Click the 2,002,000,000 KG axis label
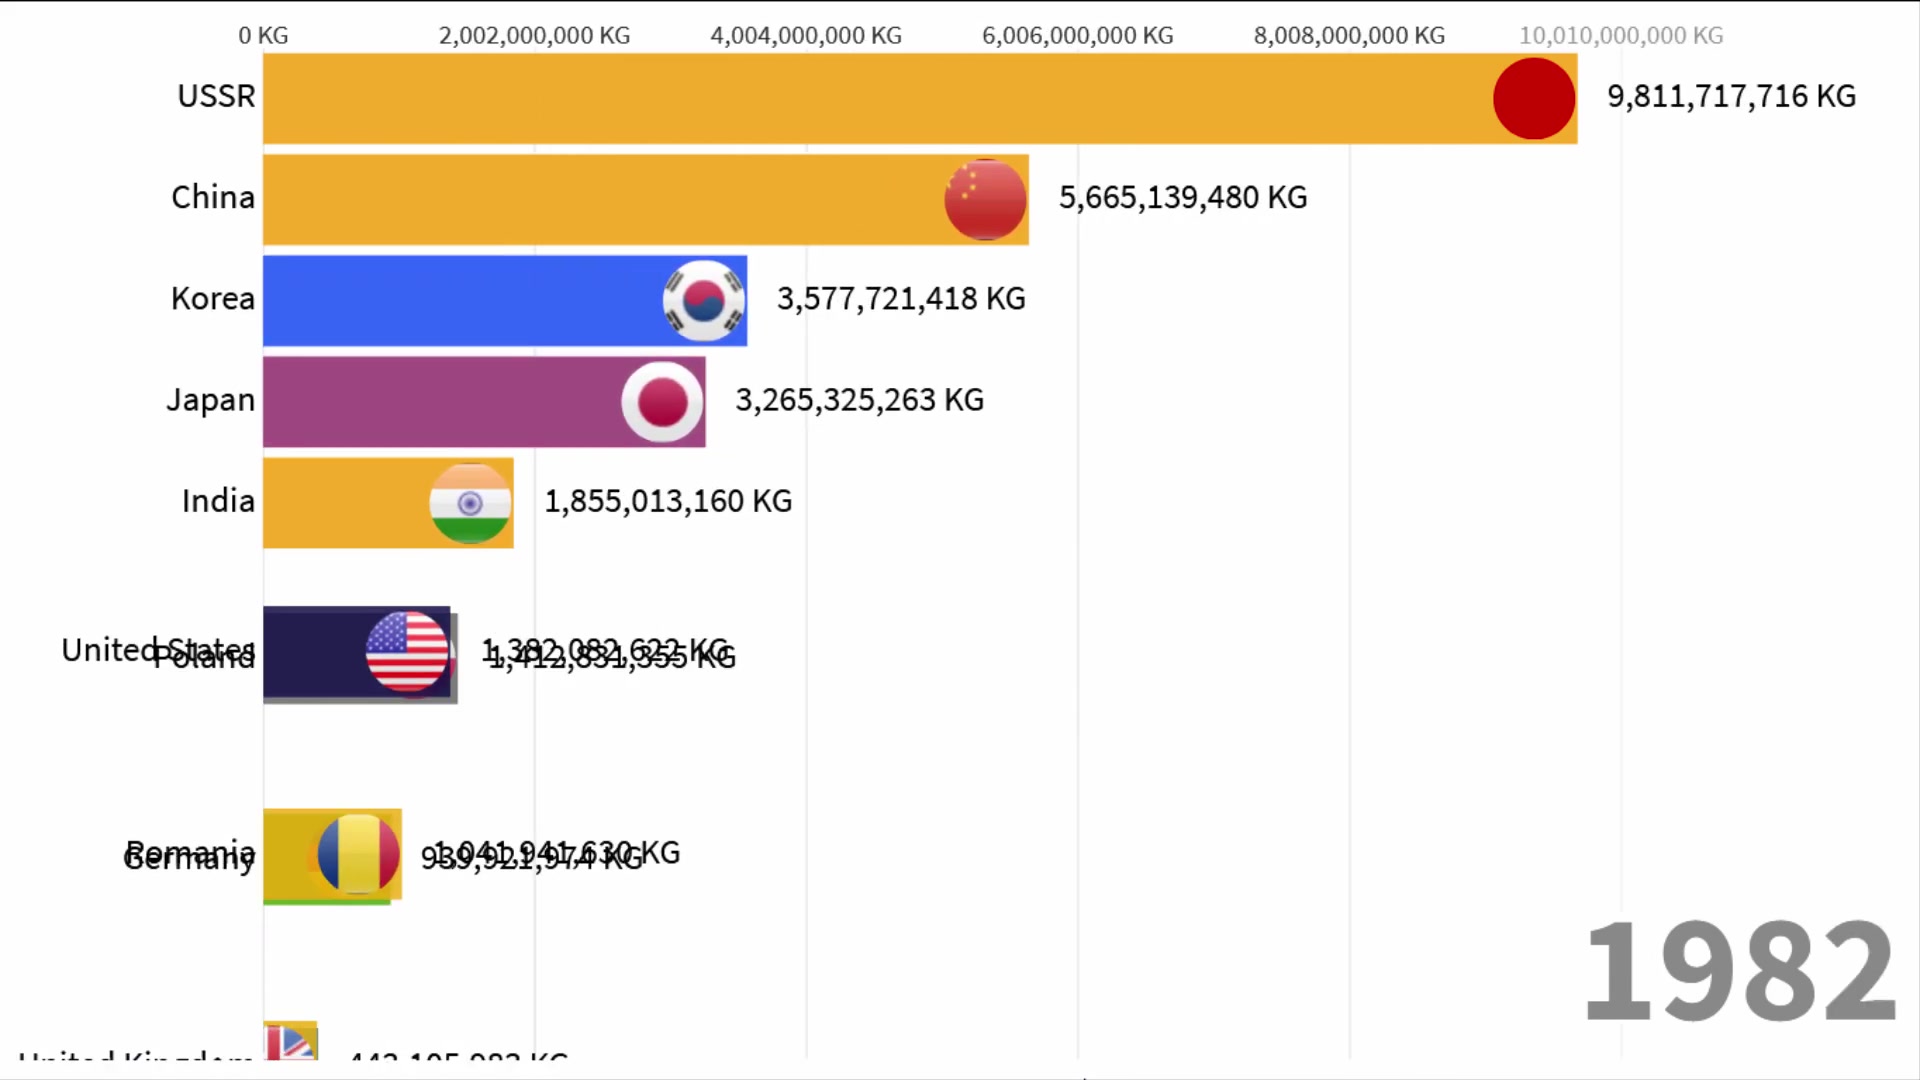The image size is (1920, 1080). point(534,35)
